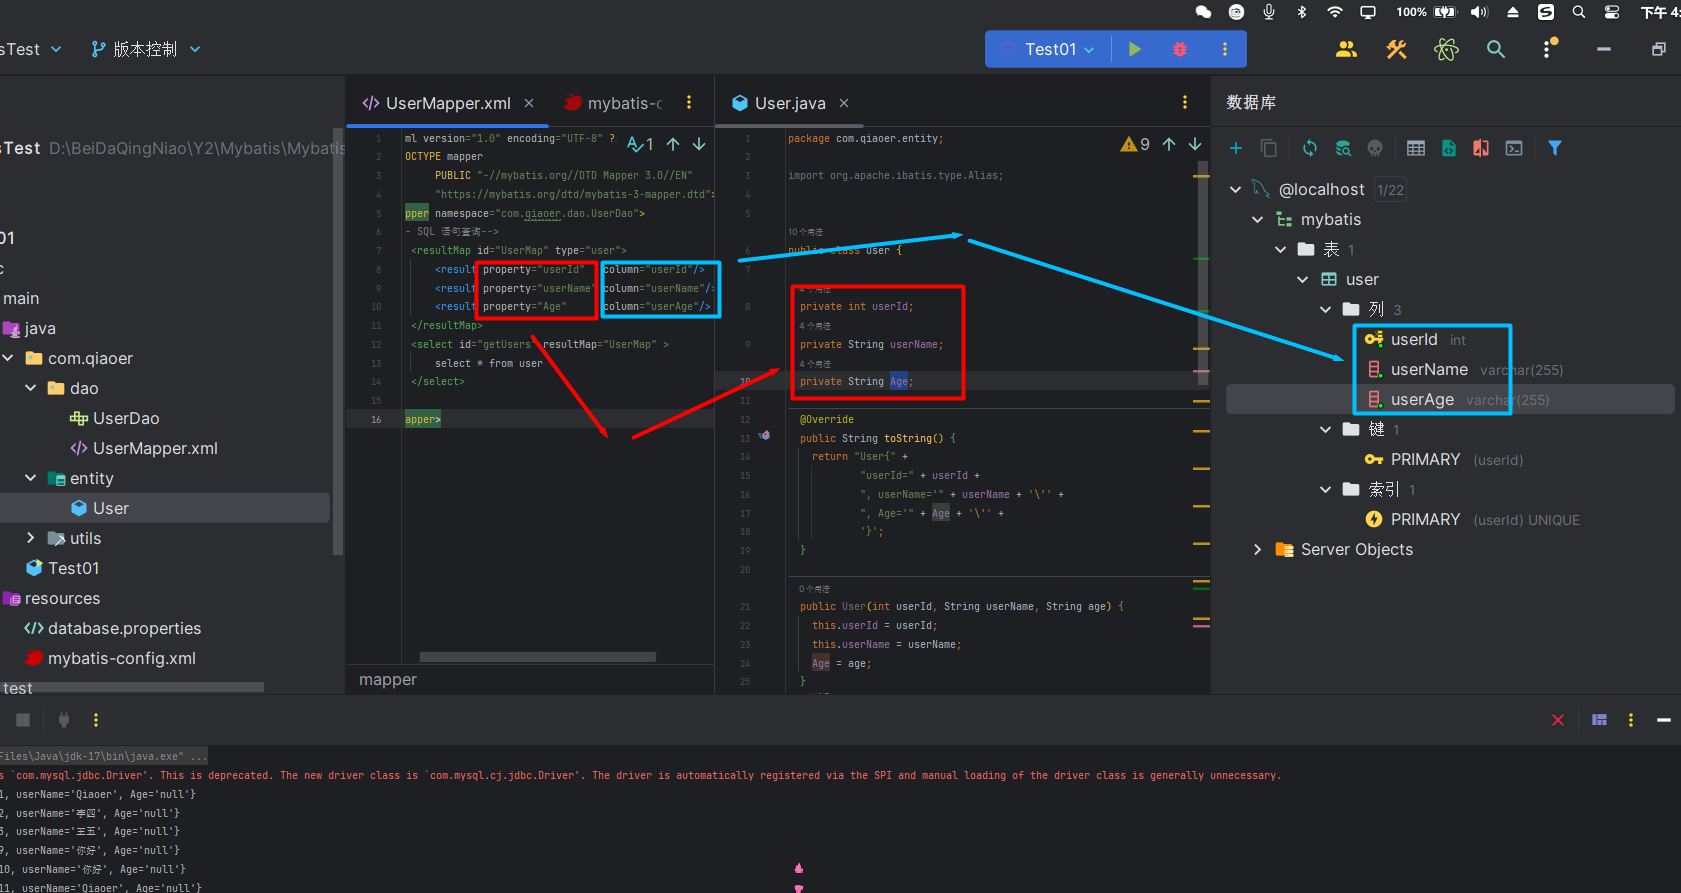Click the XML editor horizontal scrollbar
Viewport: 1681px width, 893px height.
click(x=538, y=657)
